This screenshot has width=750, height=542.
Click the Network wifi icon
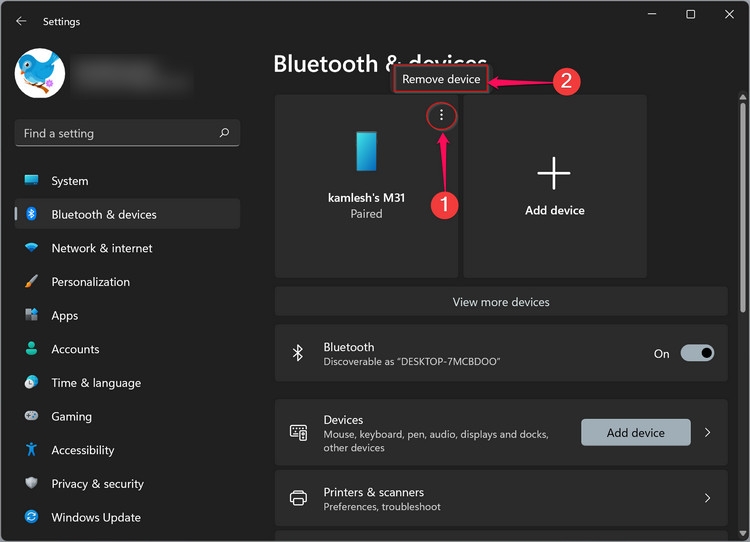[32, 247]
